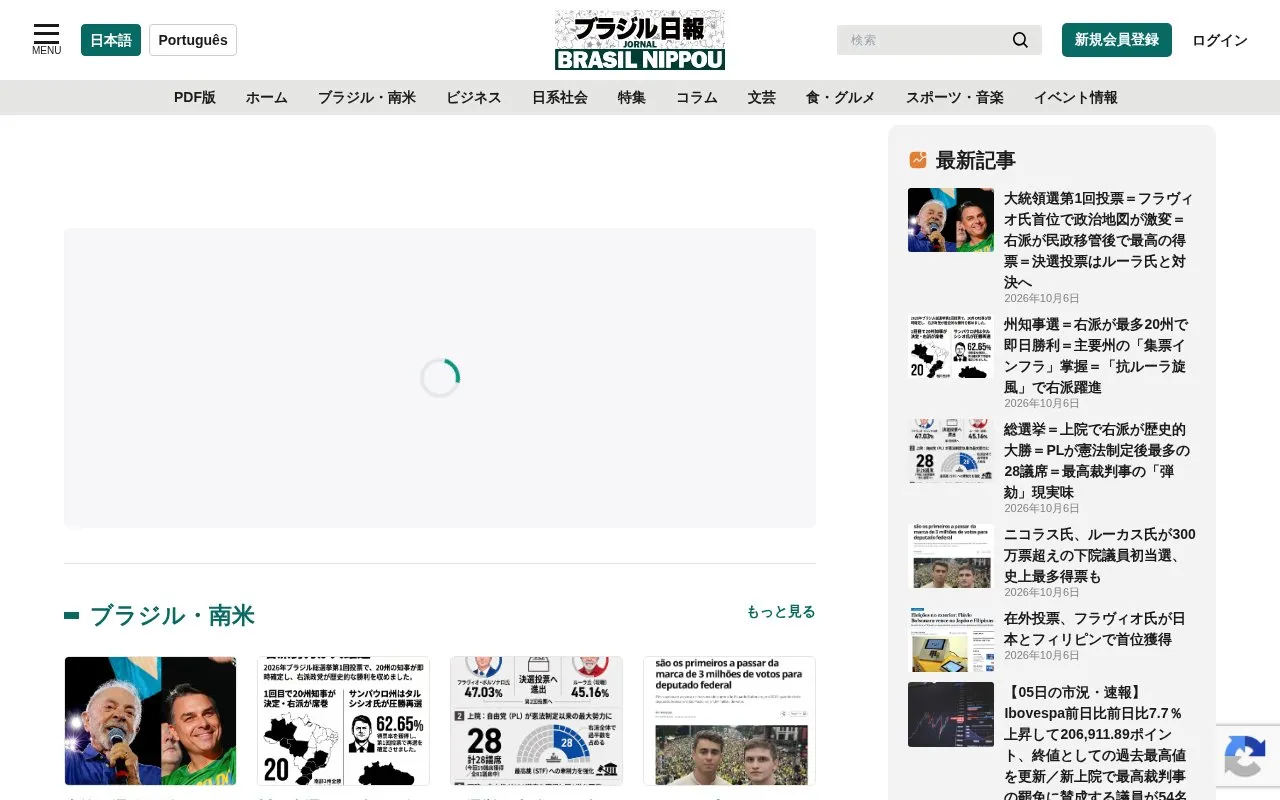
Task: Open the PDF版 menu item
Action: 195,97
